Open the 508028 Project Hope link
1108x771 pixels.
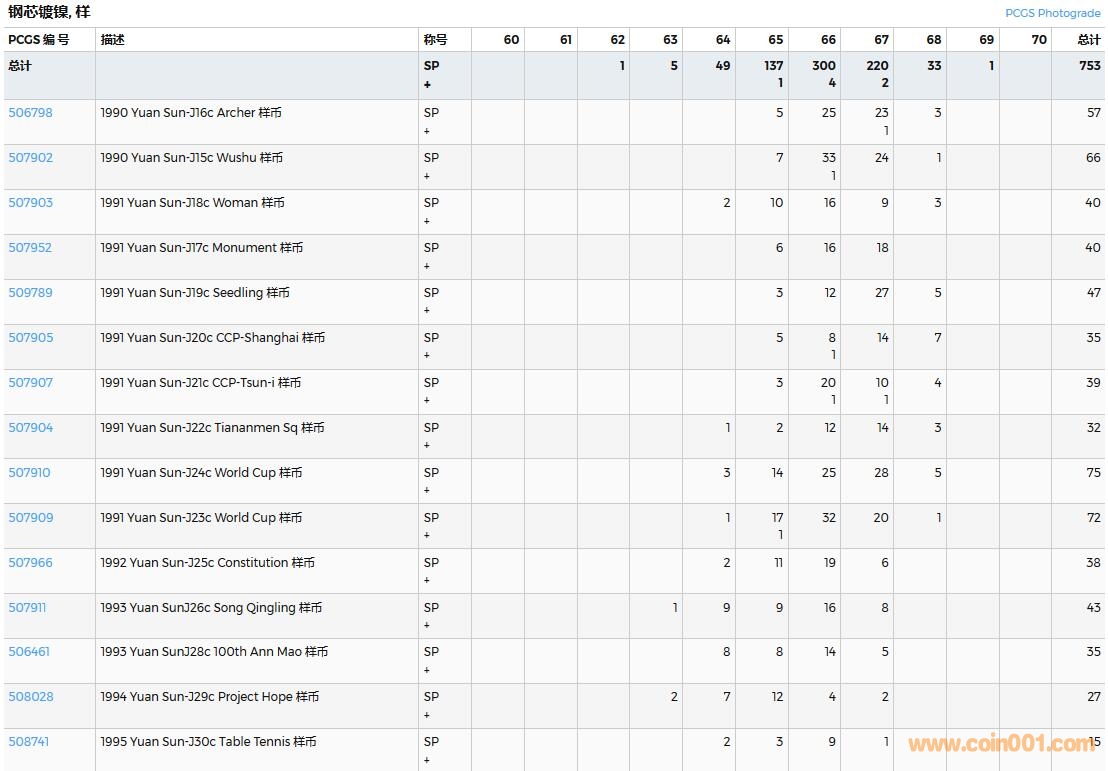(30, 697)
